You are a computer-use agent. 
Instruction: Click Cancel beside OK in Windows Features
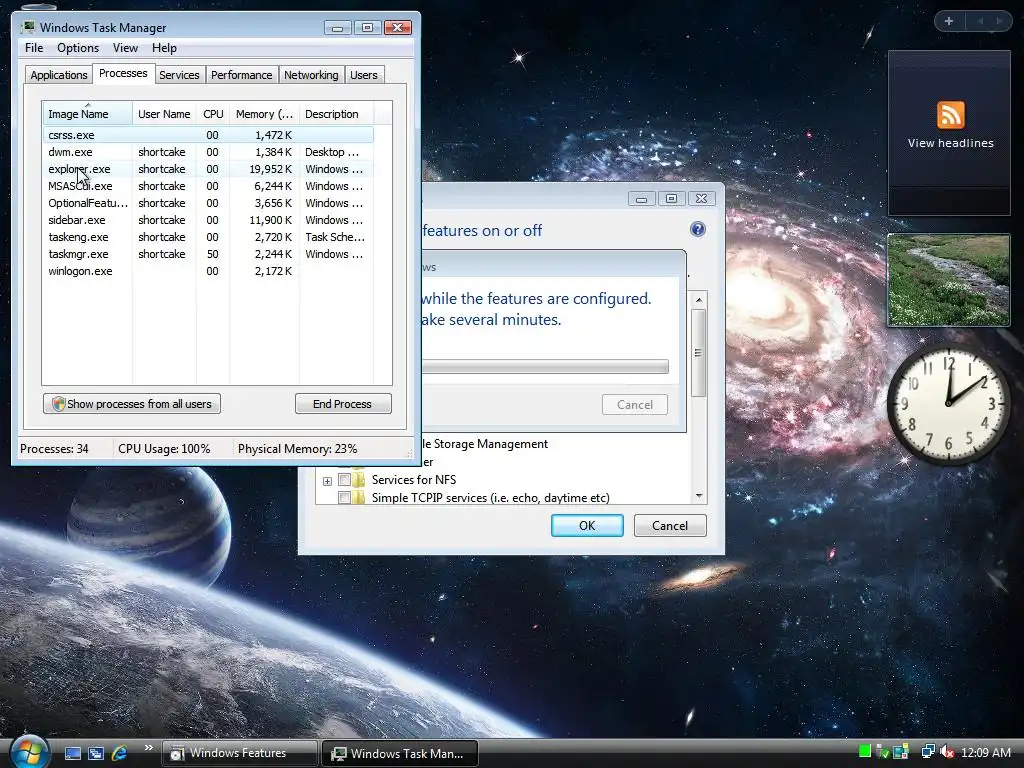coord(670,526)
